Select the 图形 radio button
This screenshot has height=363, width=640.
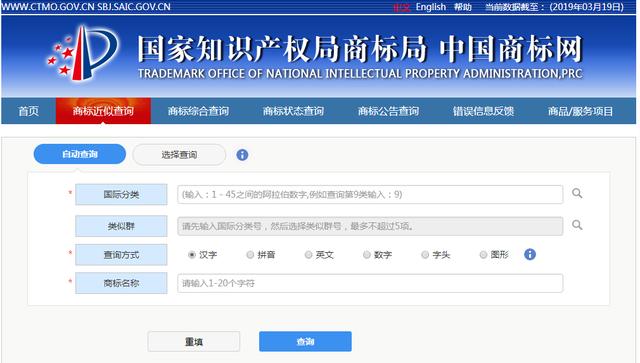483,255
